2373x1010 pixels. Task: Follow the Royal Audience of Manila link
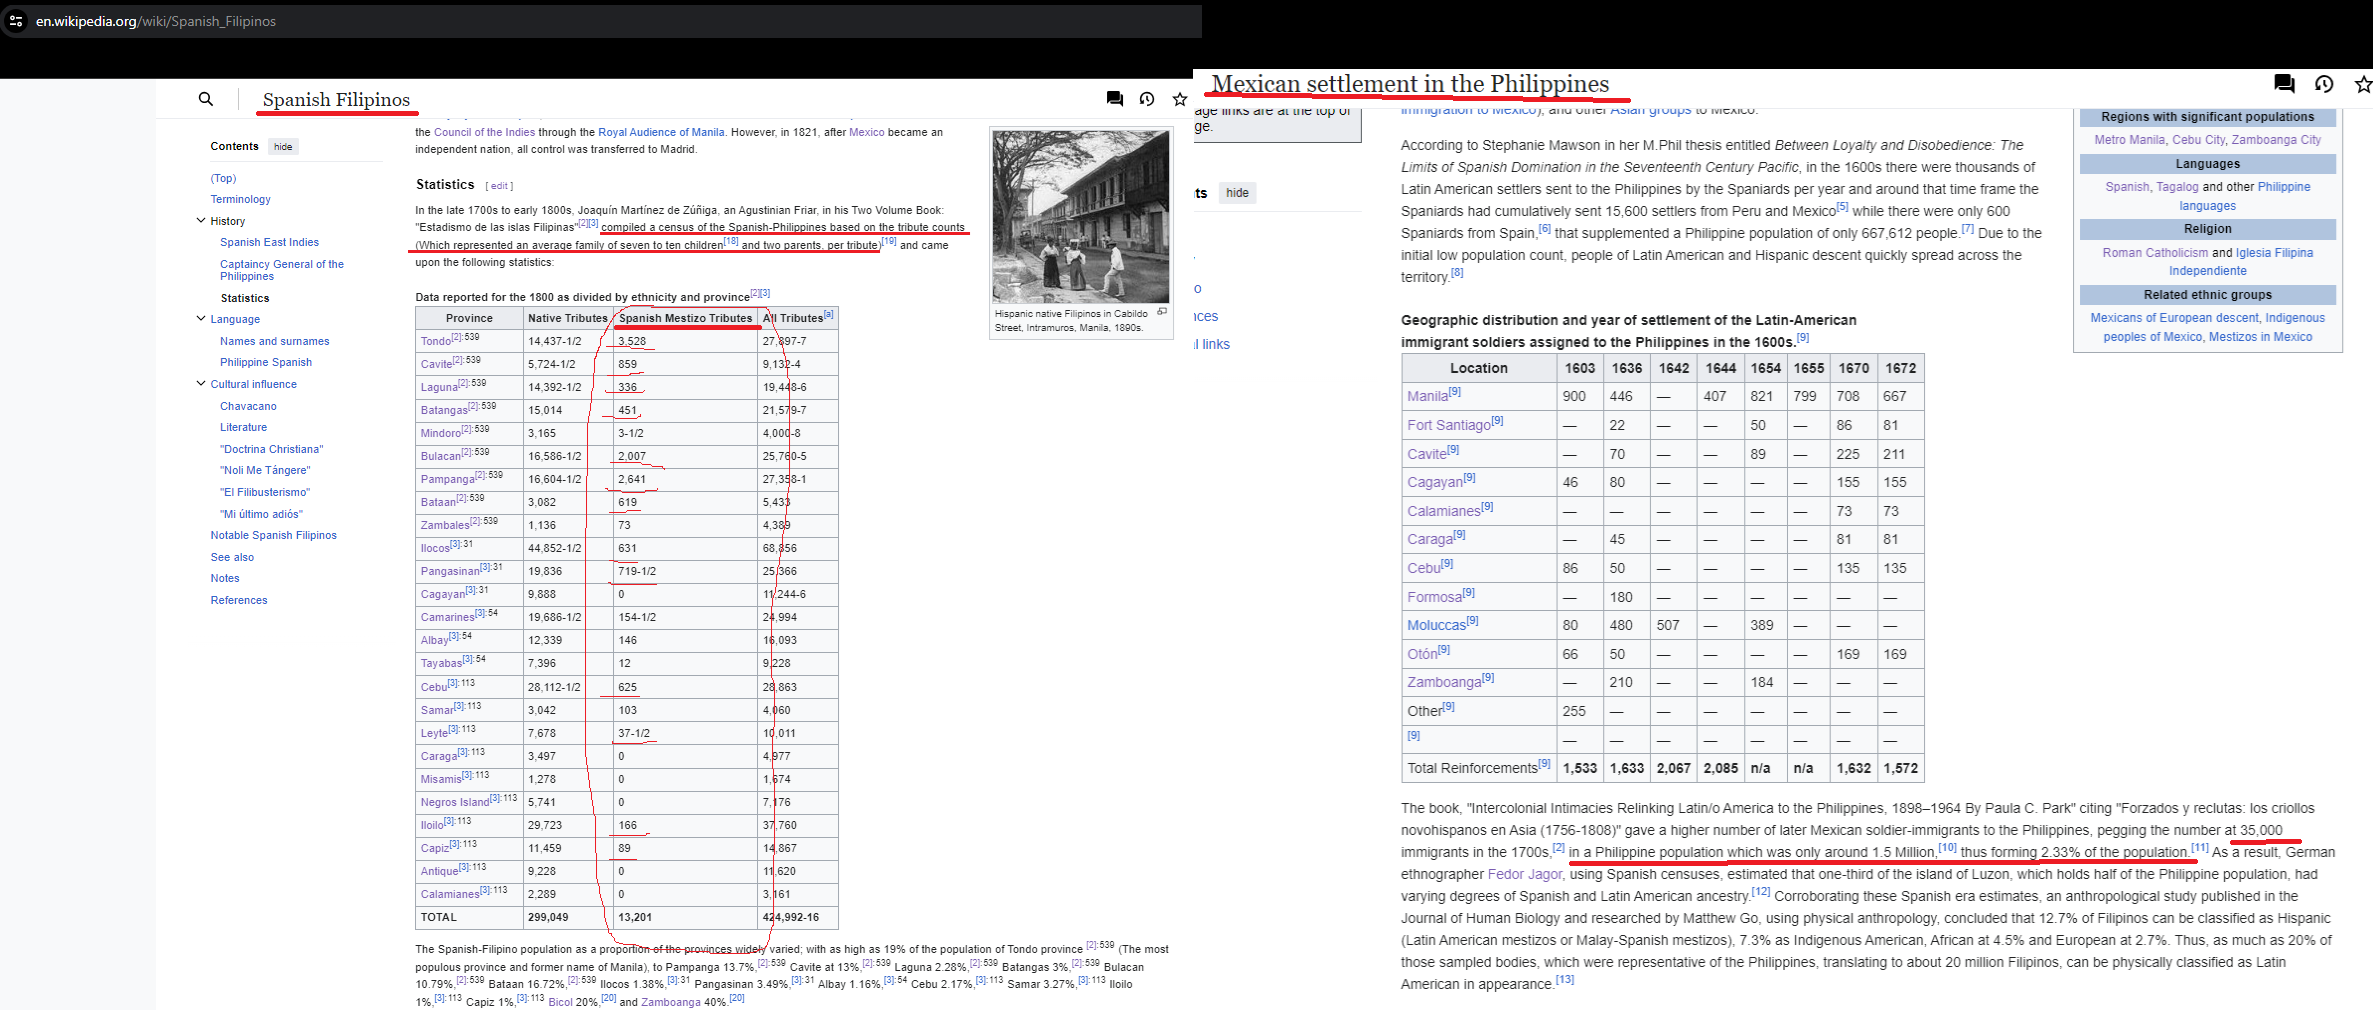pos(661,132)
